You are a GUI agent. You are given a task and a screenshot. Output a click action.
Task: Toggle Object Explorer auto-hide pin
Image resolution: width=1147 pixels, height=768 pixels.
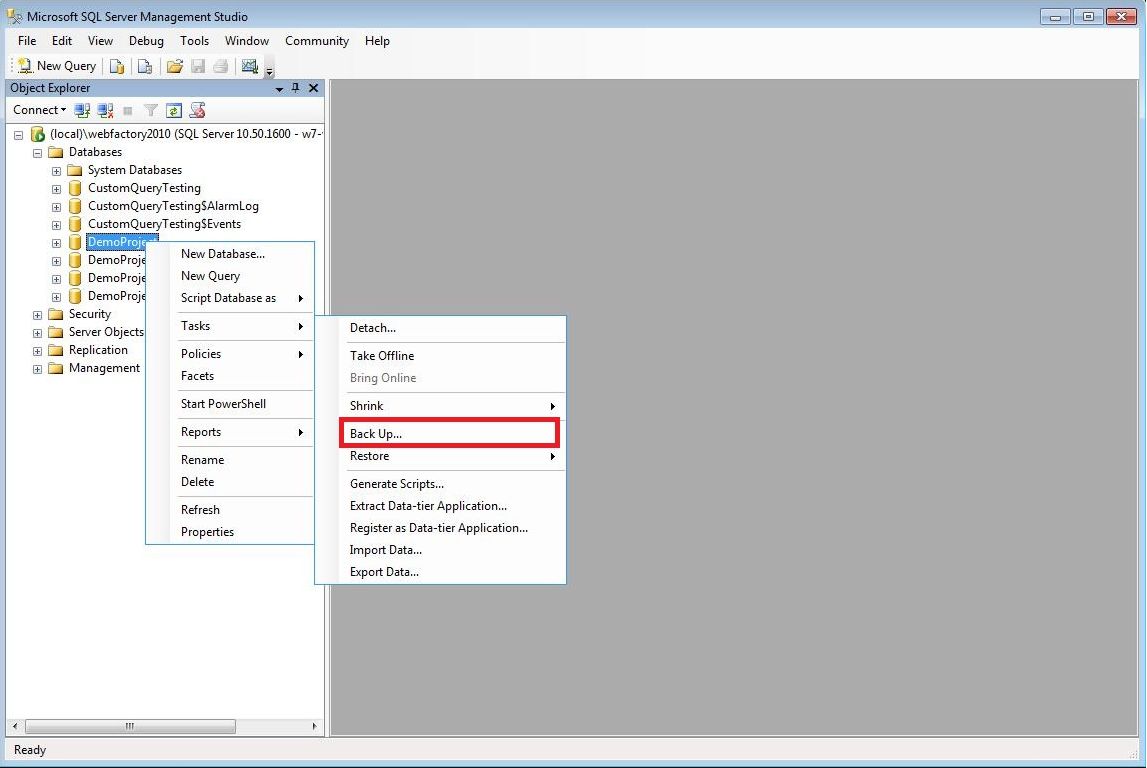(295, 88)
